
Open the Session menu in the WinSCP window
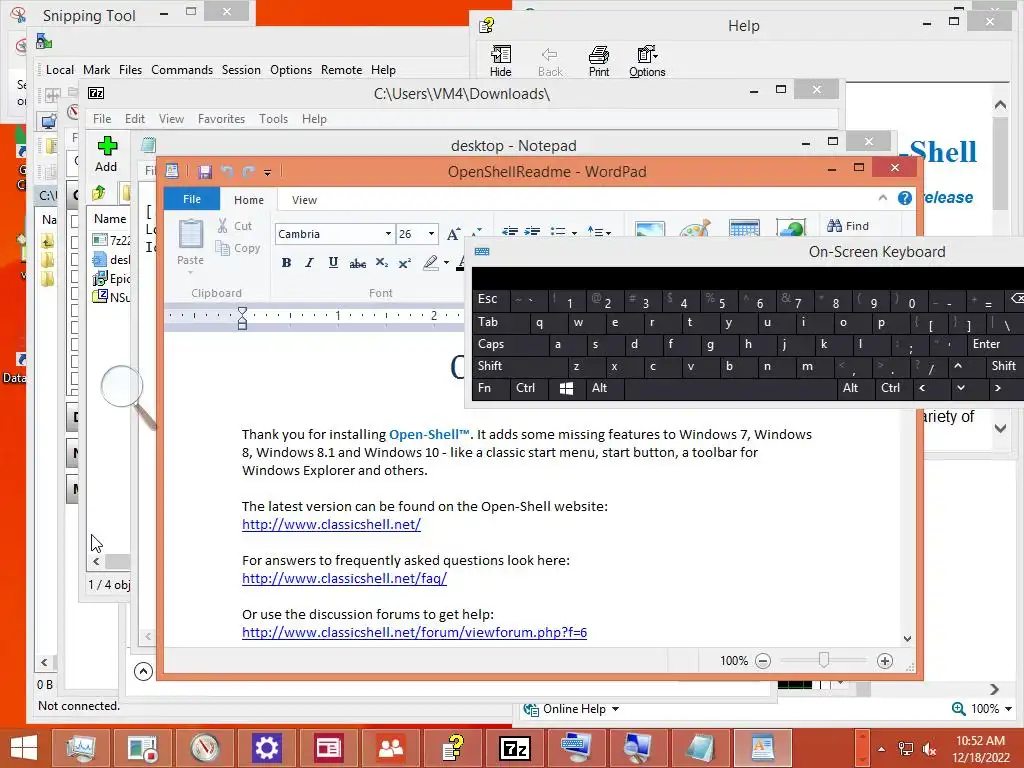pyautogui.click(x=241, y=70)
